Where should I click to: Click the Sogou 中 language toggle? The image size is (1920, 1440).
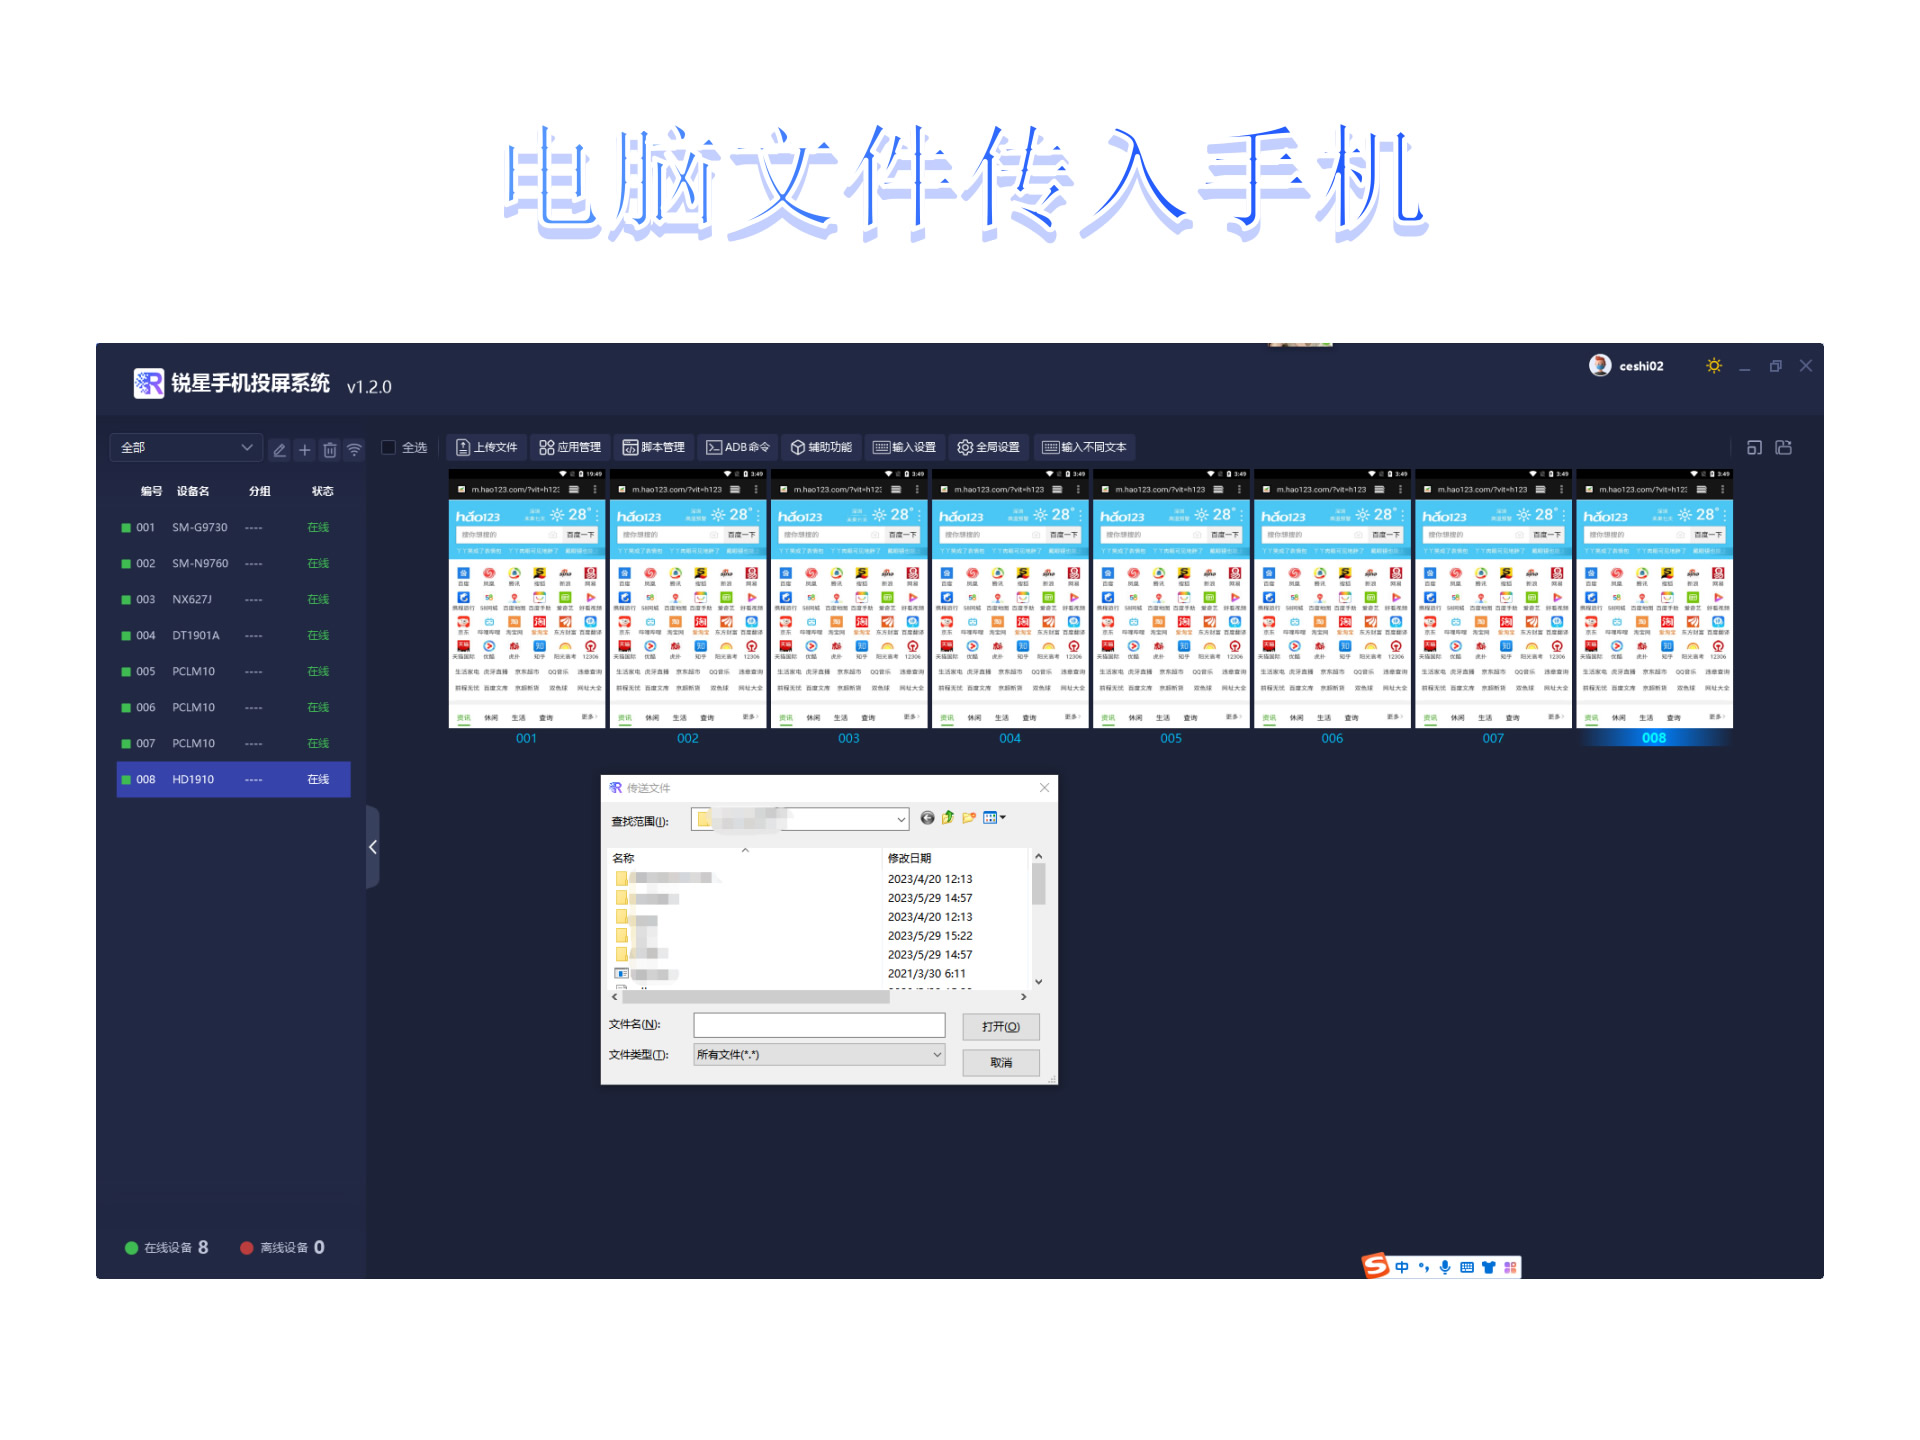click(x=1401, y=1267)
